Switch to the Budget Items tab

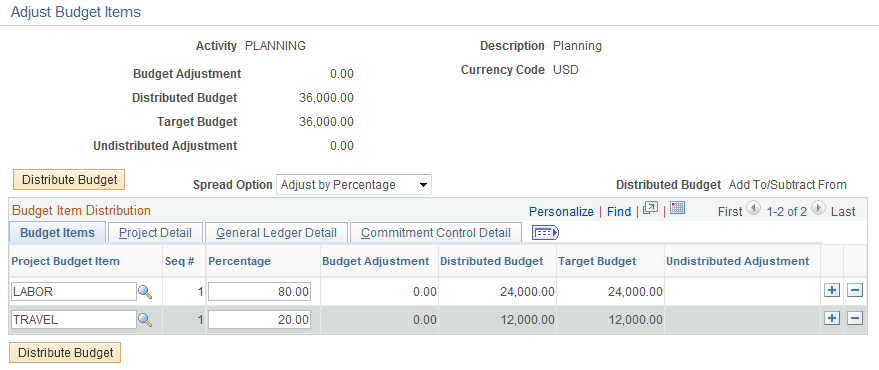(57, 233)
